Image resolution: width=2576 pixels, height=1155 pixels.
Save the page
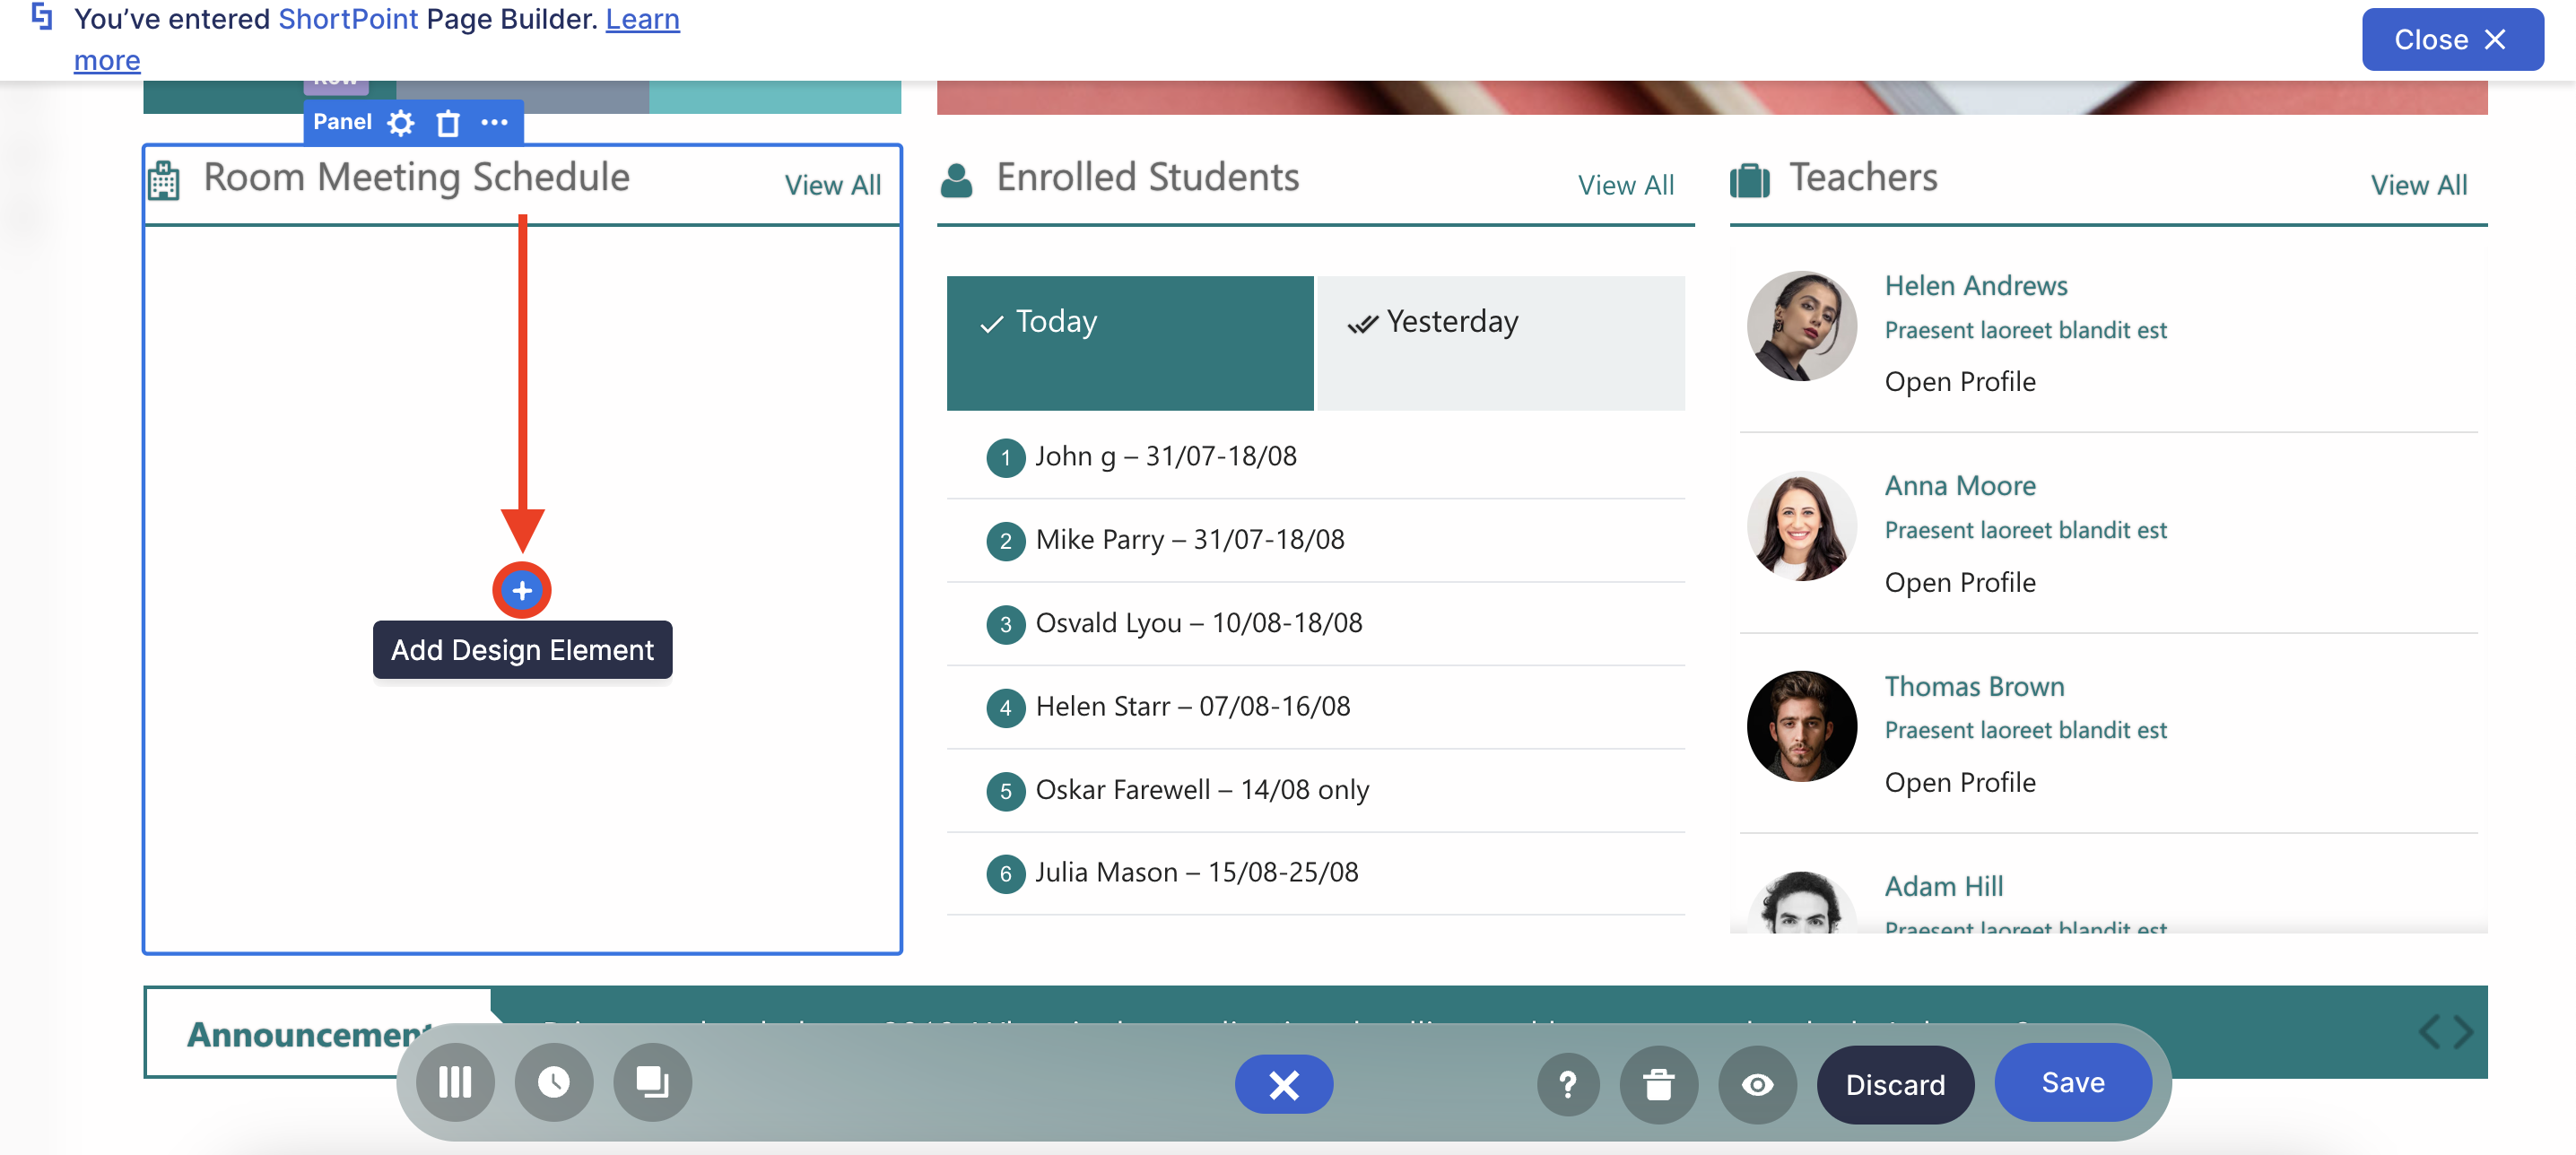click(x=2072, y=1082)
